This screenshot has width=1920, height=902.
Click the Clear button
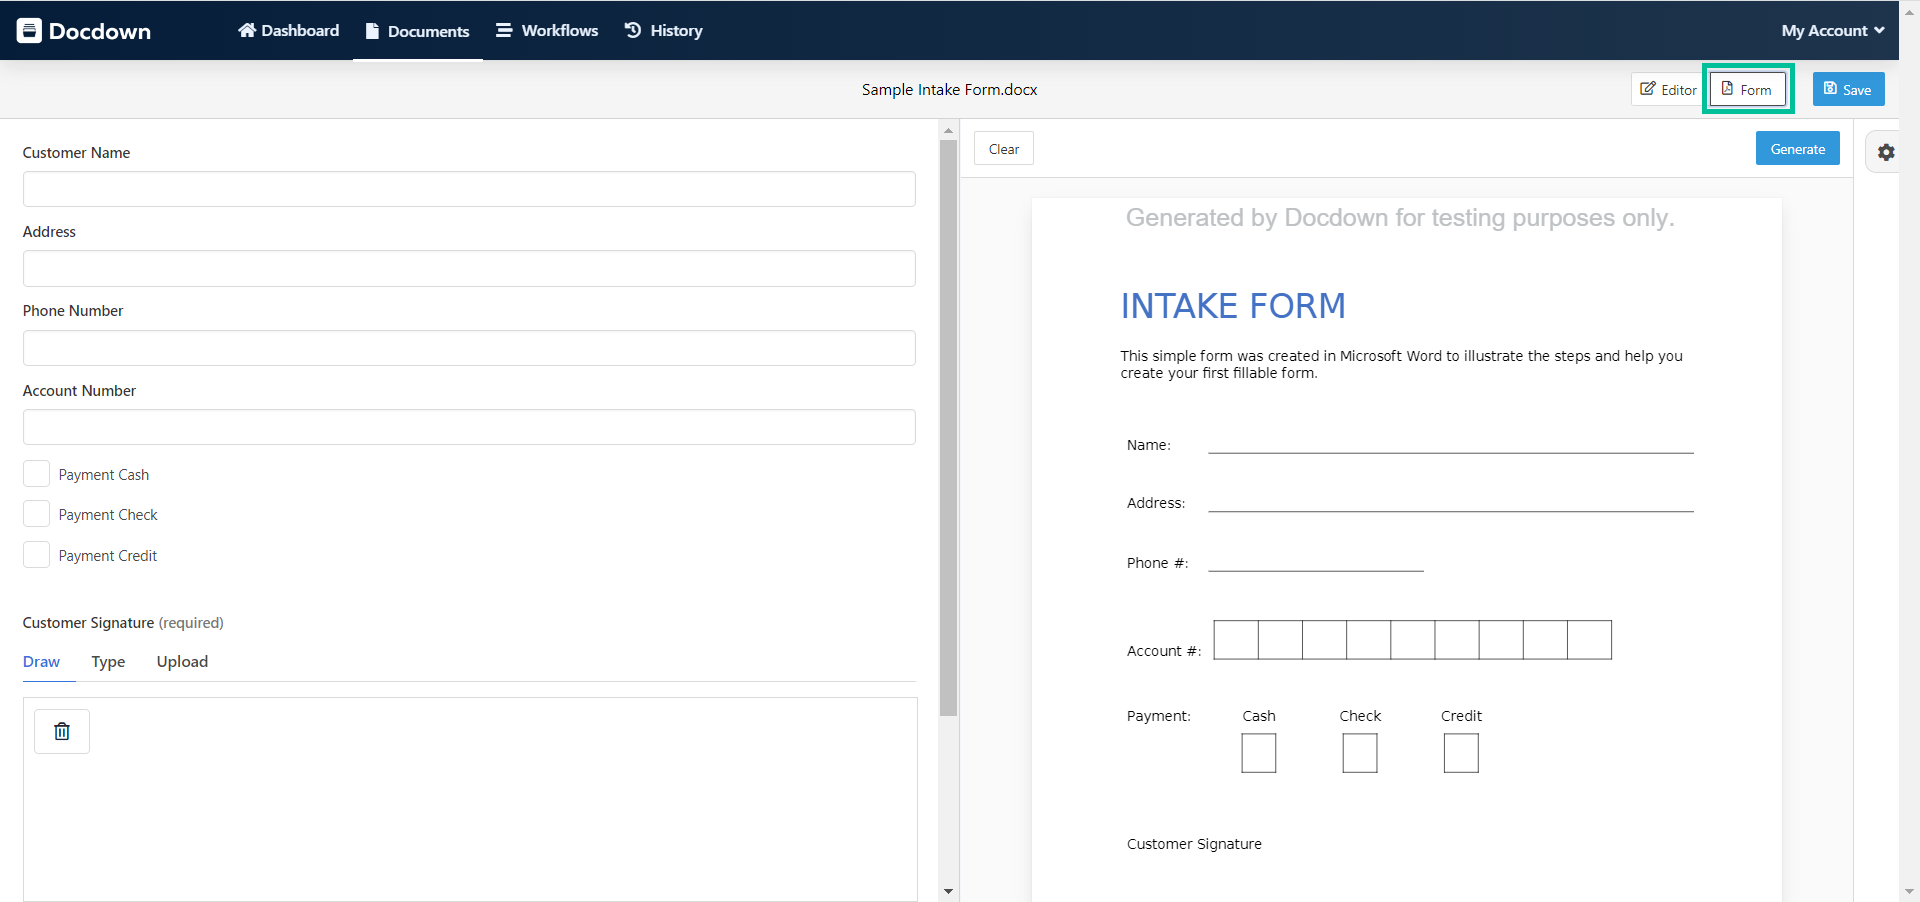tap(1003, 148)
